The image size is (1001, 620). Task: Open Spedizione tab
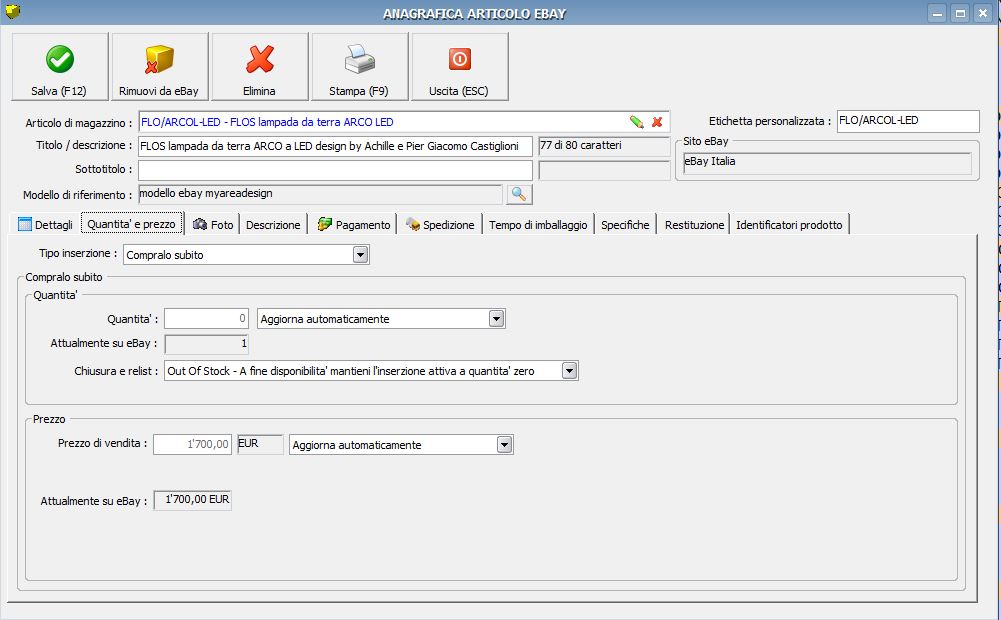click(440, 225)
